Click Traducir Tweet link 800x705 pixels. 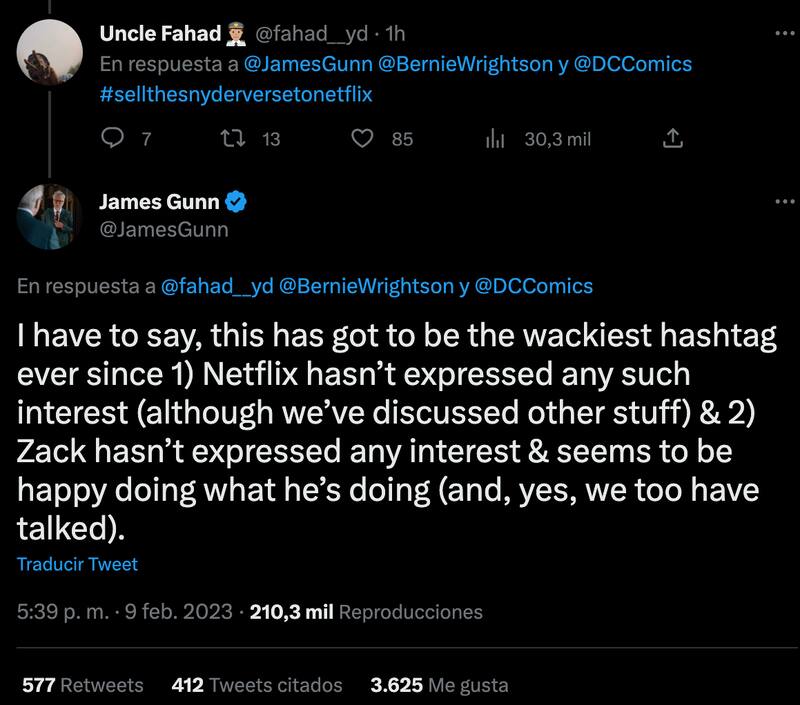tap(77, 564)
